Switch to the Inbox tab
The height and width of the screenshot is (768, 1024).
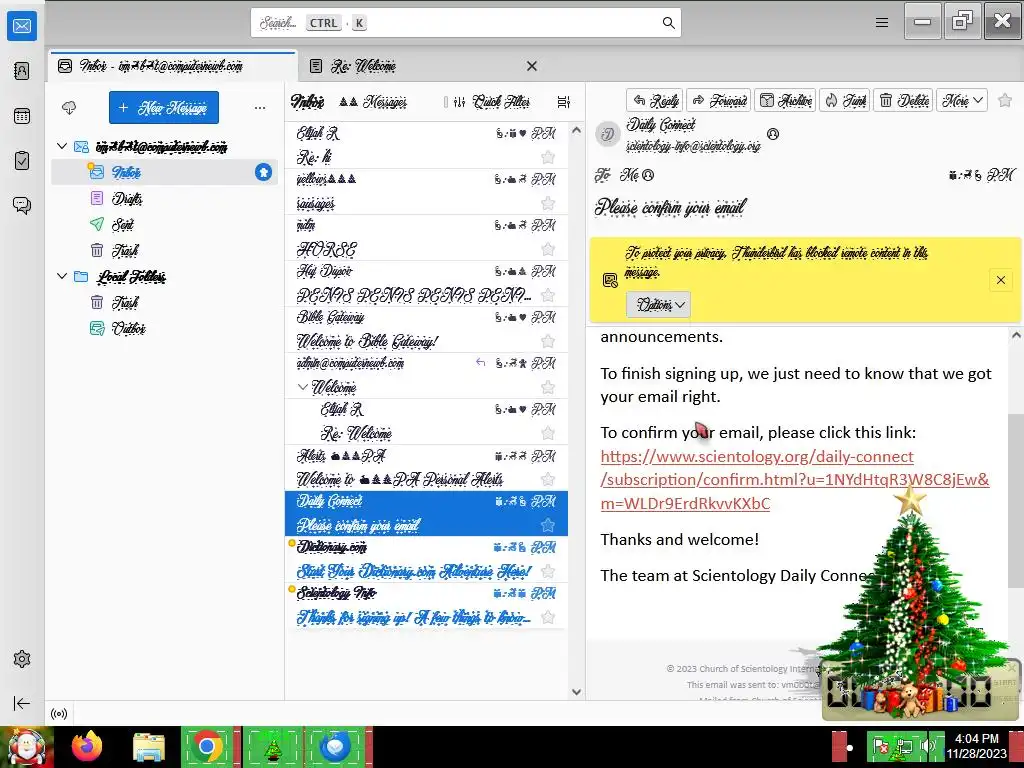tap(173, 66)
